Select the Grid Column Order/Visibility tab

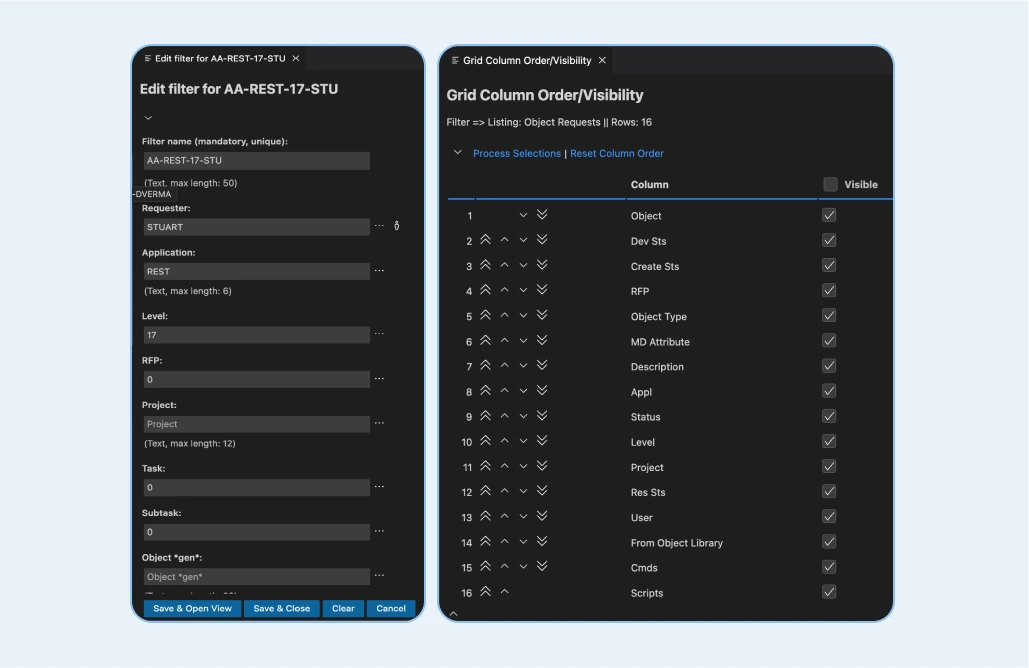pos(526,61)
